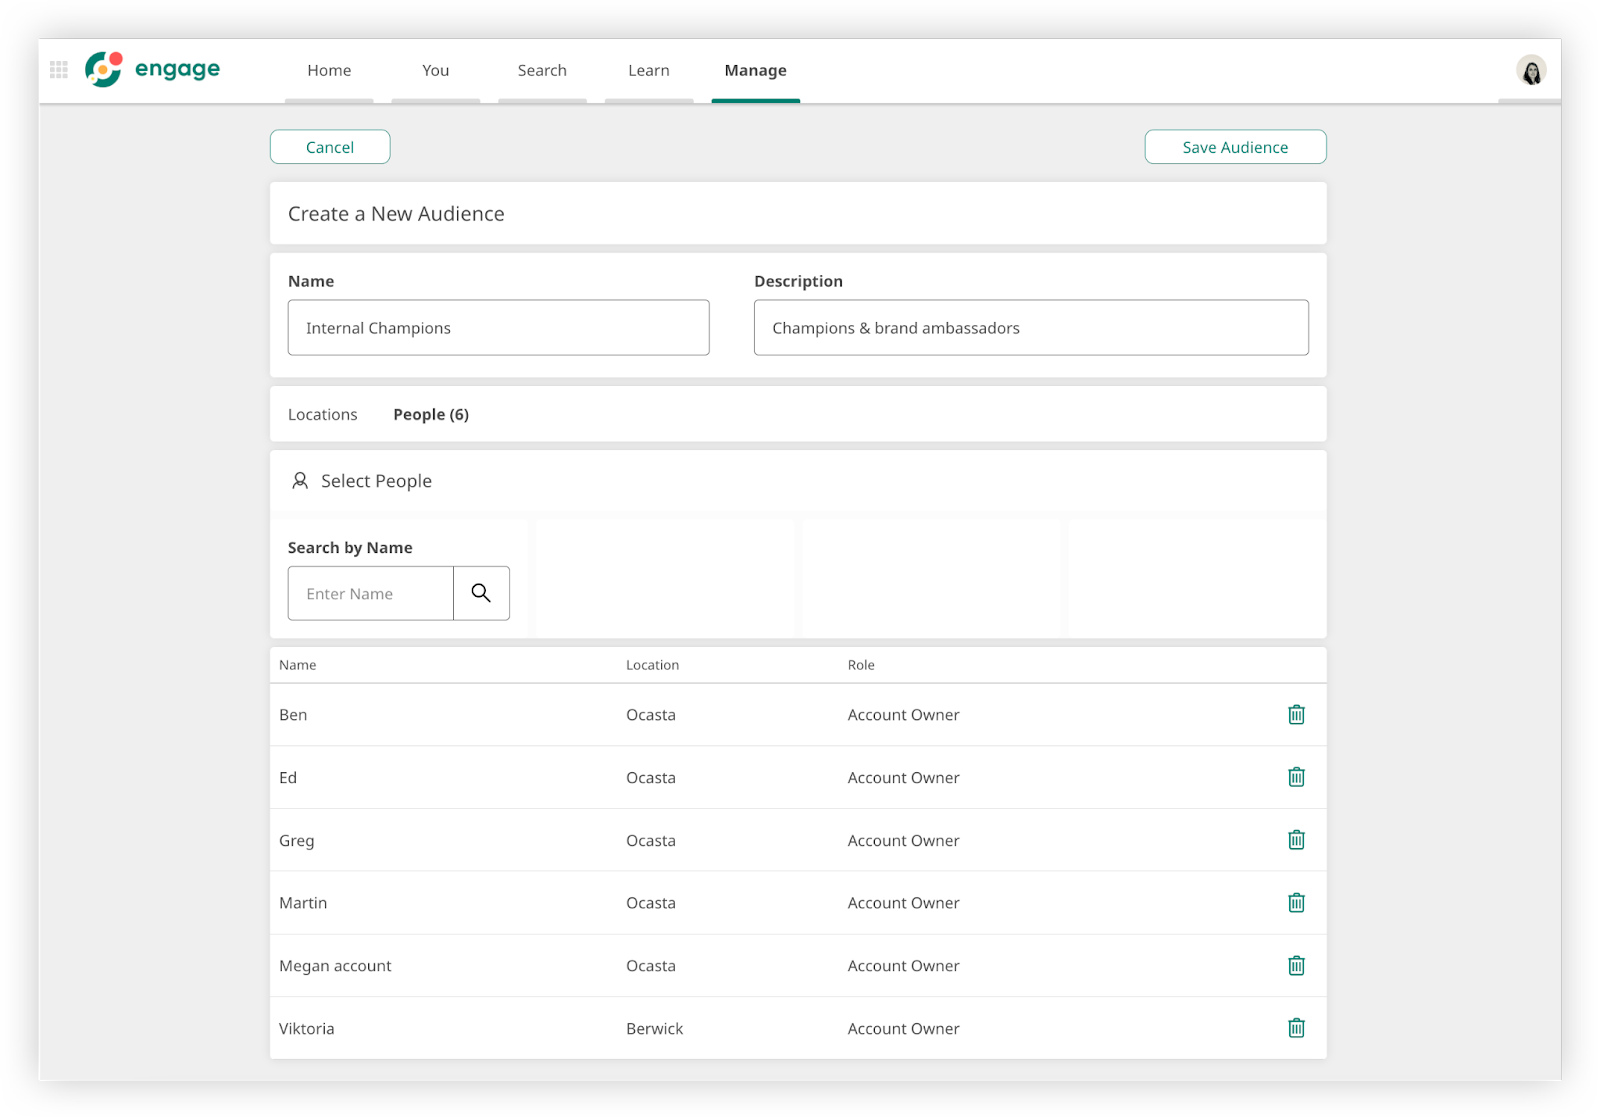
Task: Click the Enter Name search field
Action: point(371,593)
